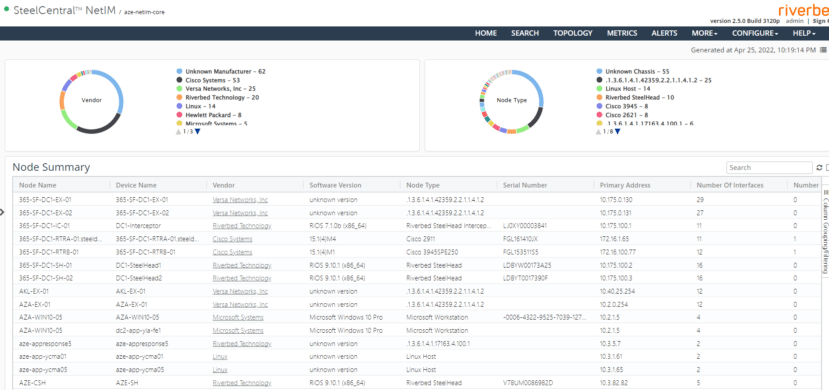
Task: Click the down arrow for next Vendor legend page
Action: tap(197, 132)
